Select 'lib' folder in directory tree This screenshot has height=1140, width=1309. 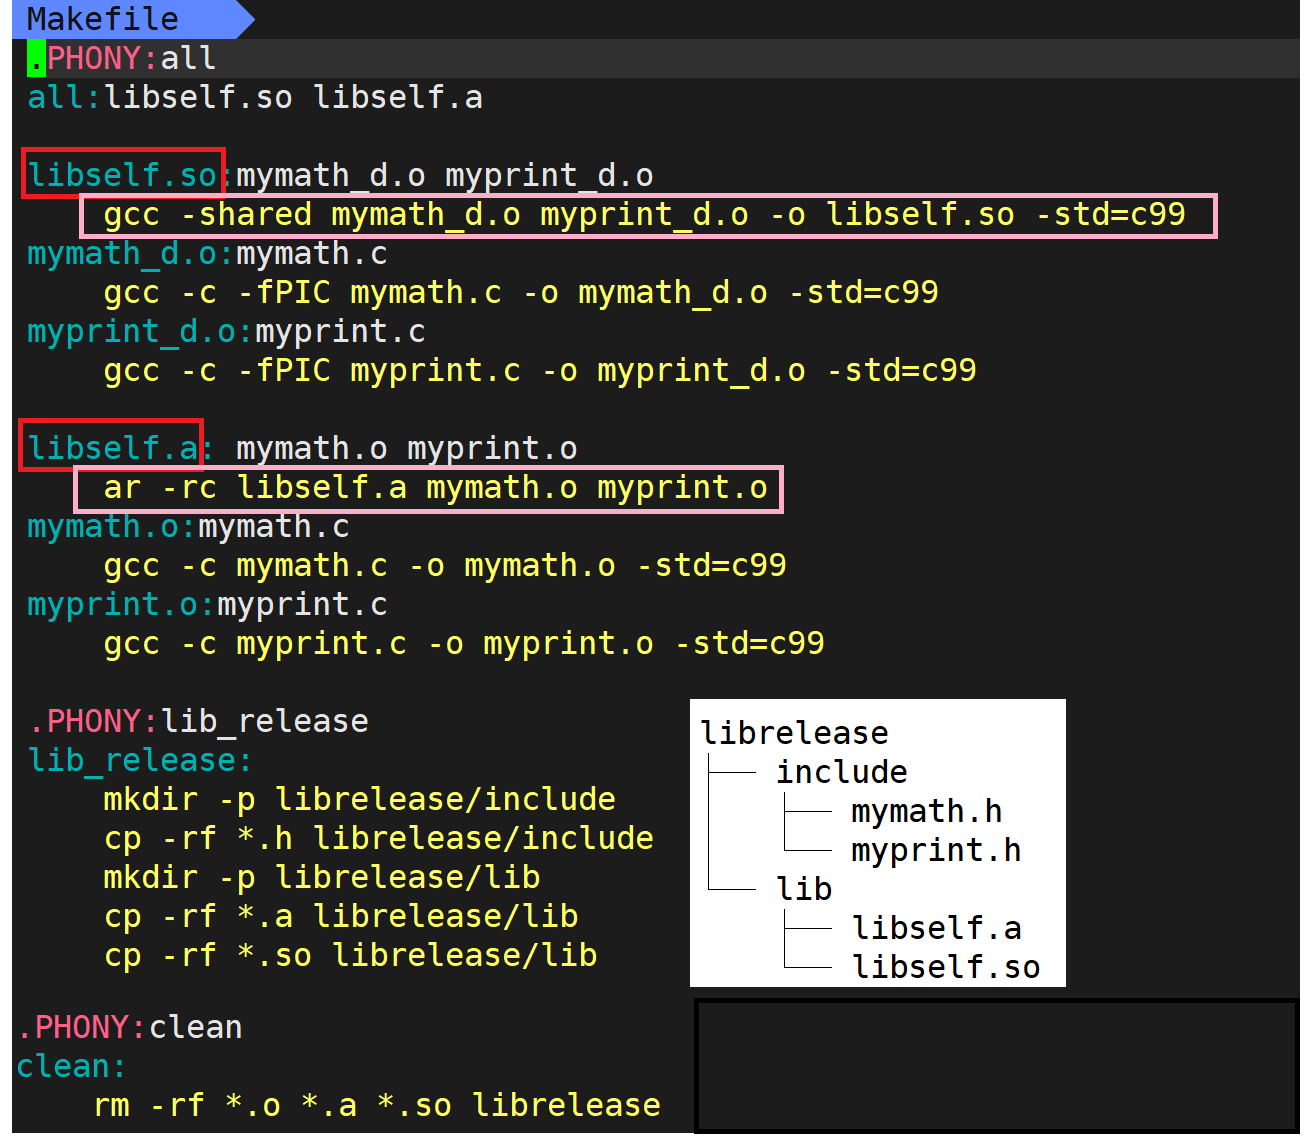pos(804,889)
